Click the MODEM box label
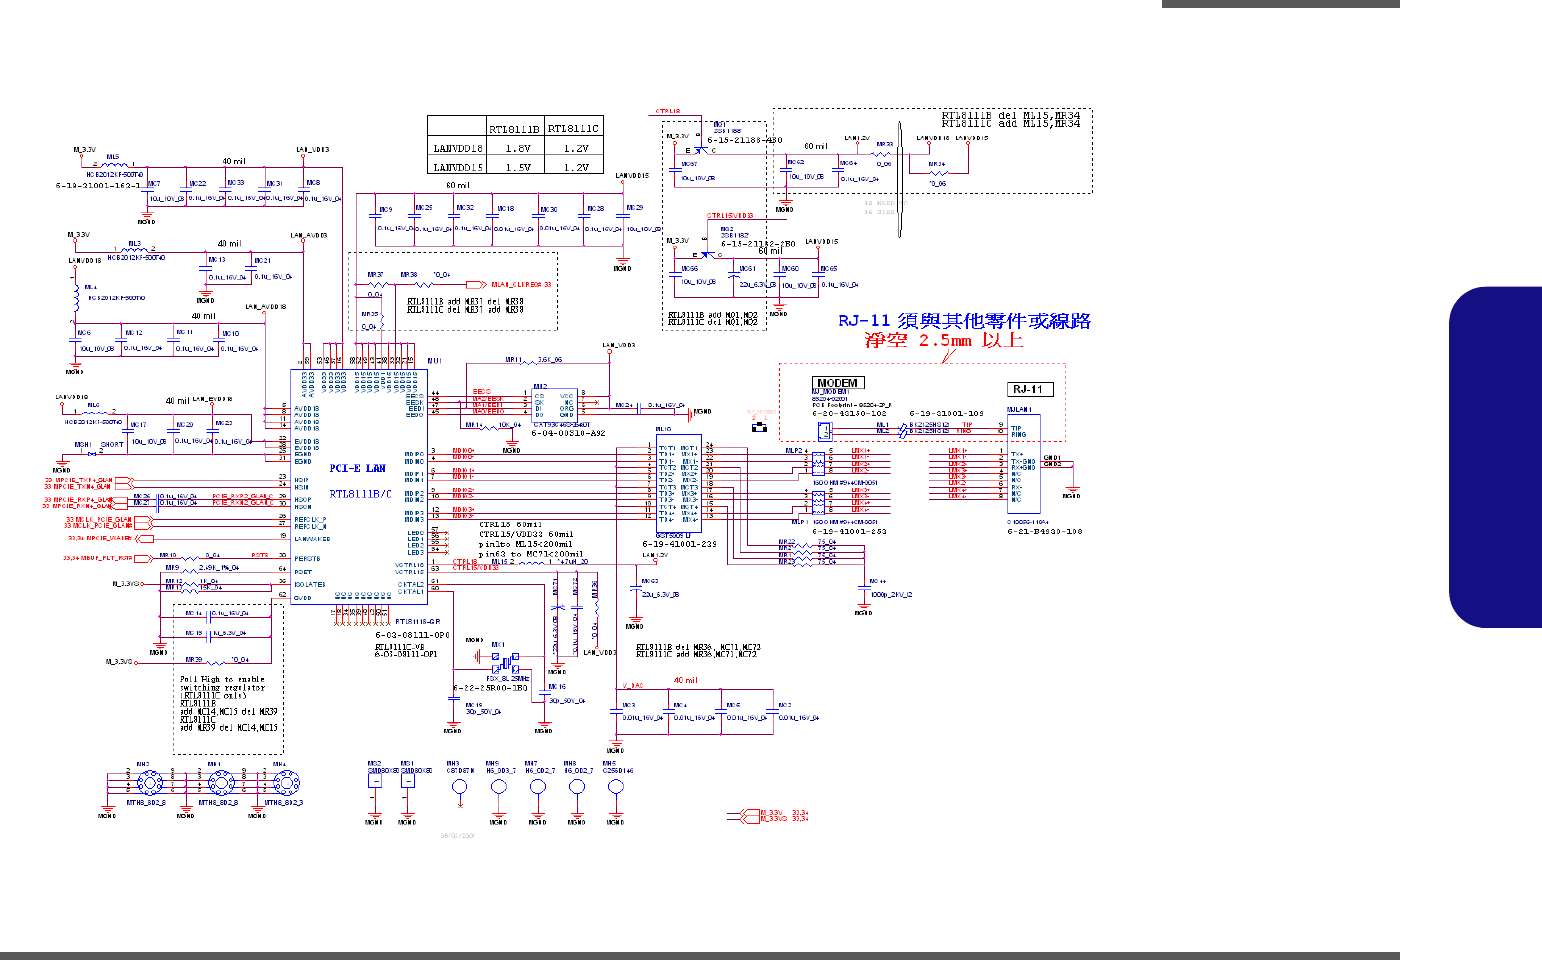This screenshot has width=1542, height=960. point(838,383)
